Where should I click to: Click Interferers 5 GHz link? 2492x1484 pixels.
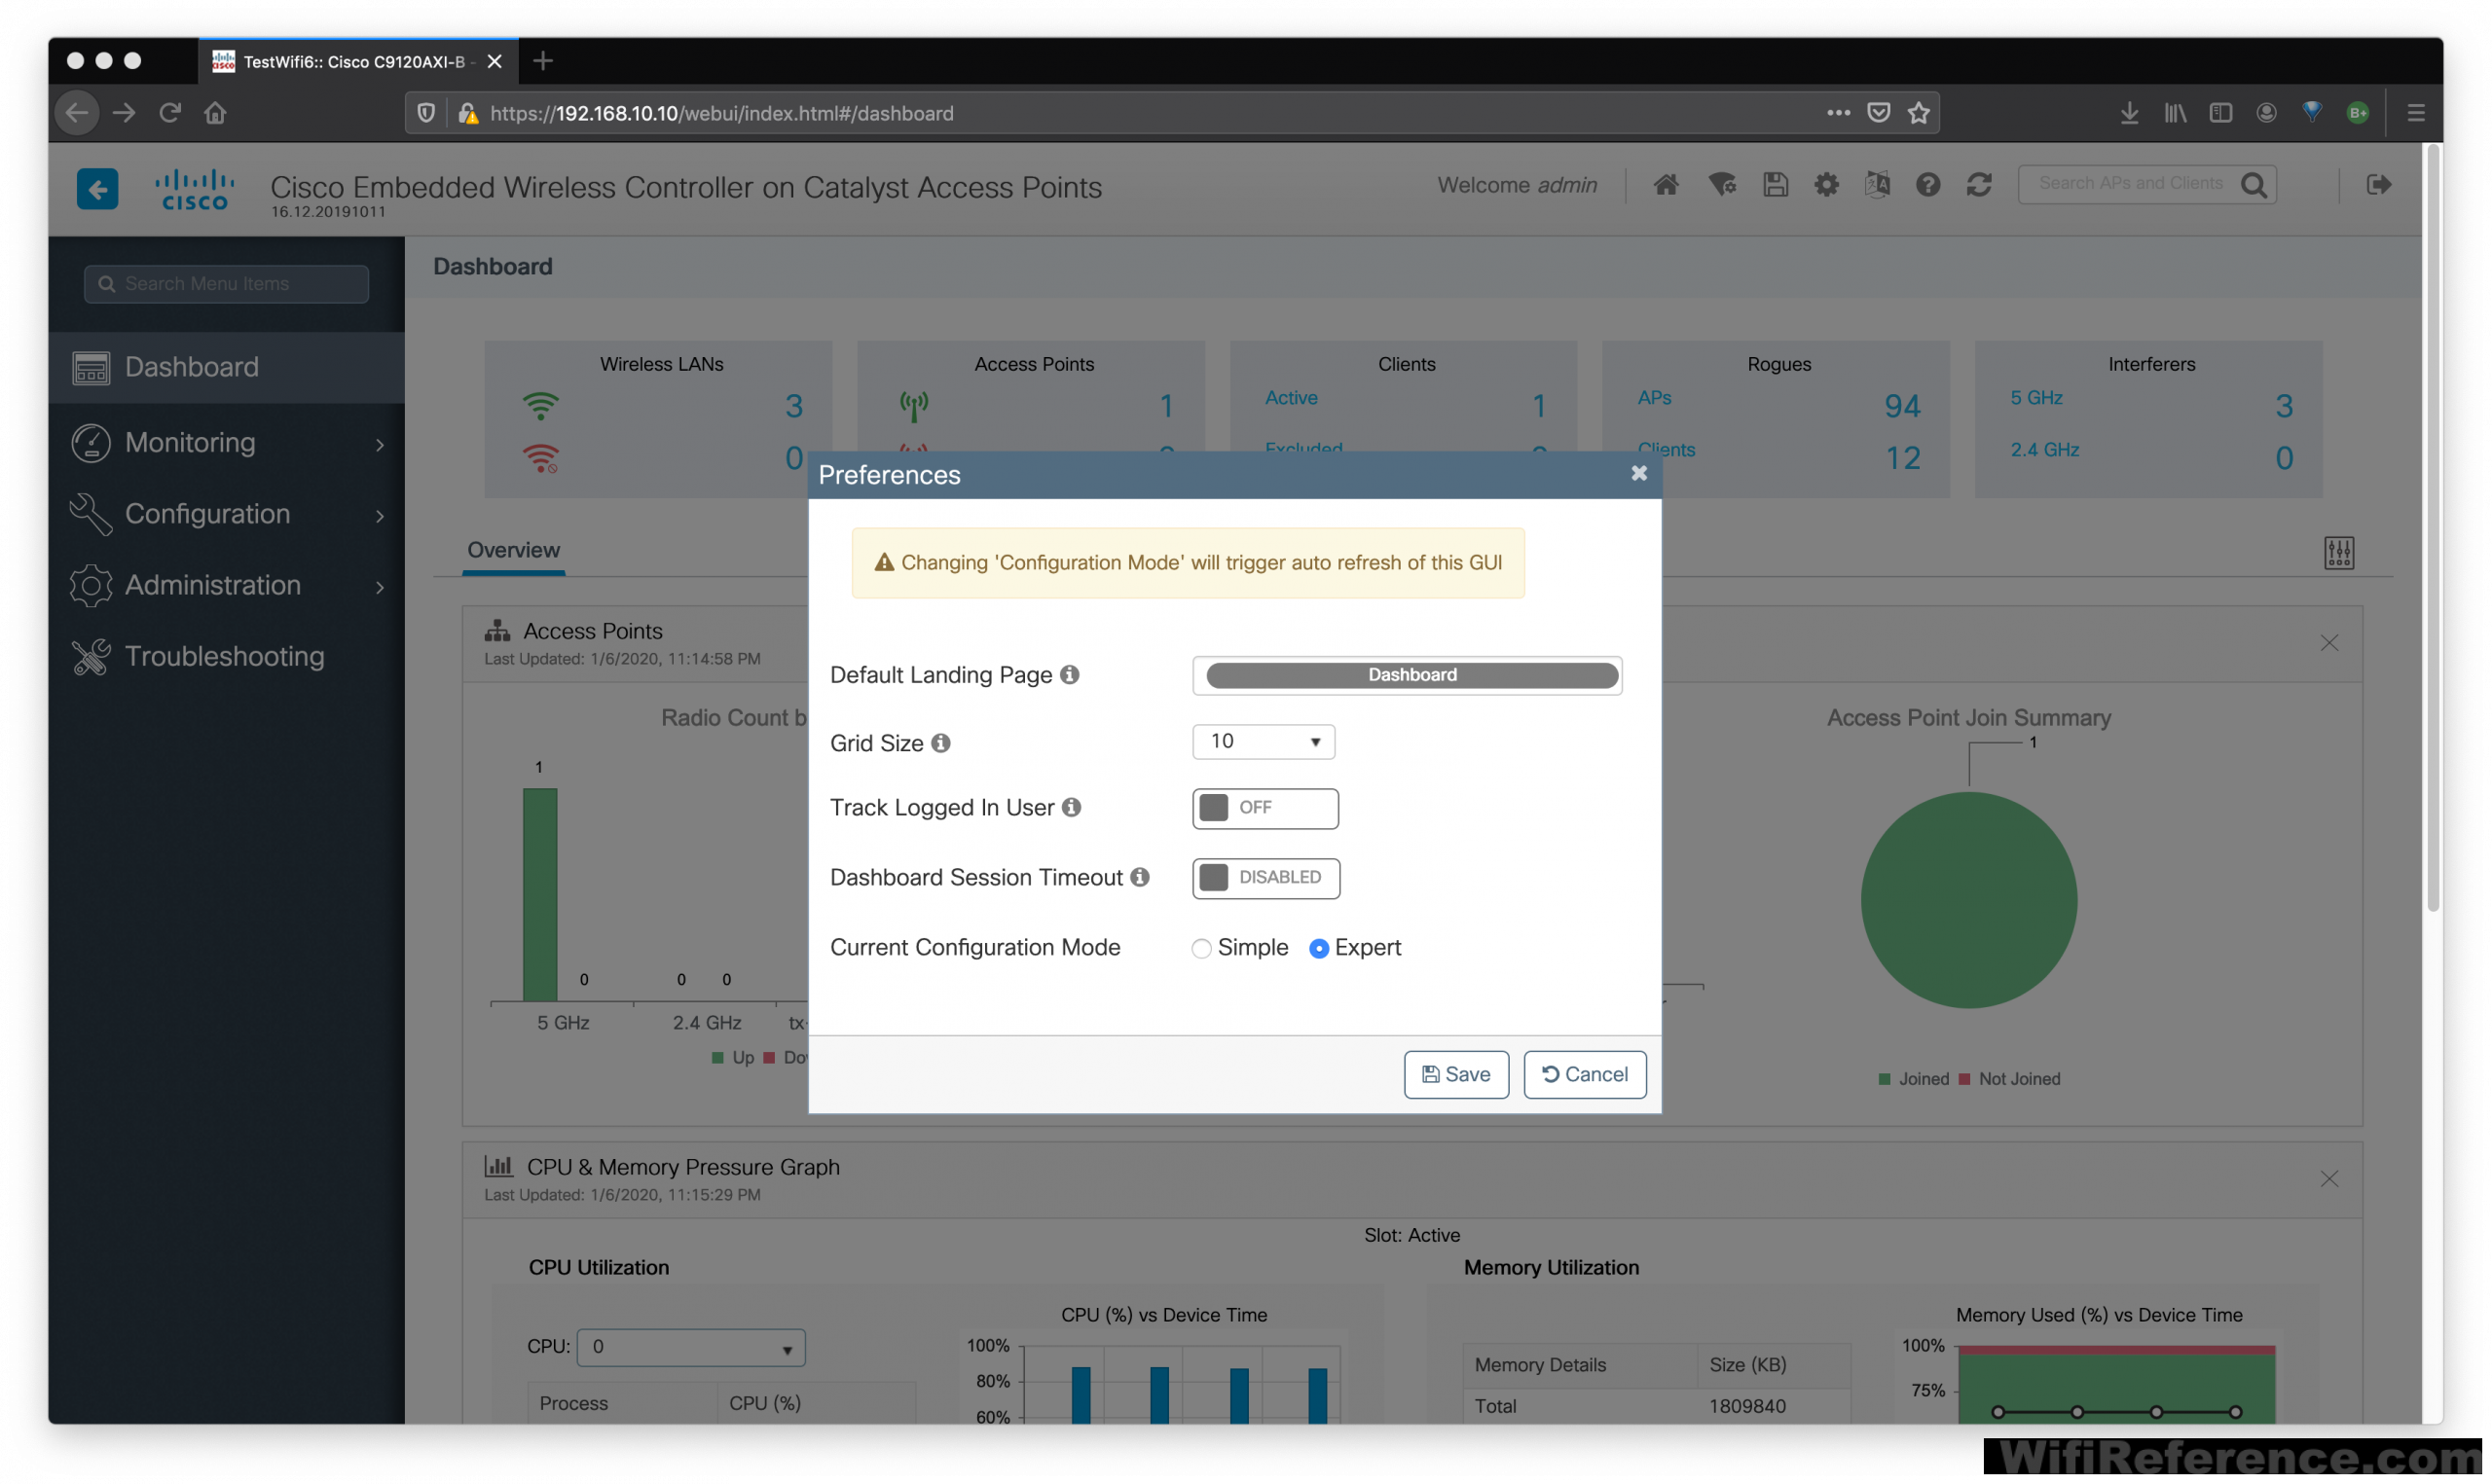[2036, 398]
